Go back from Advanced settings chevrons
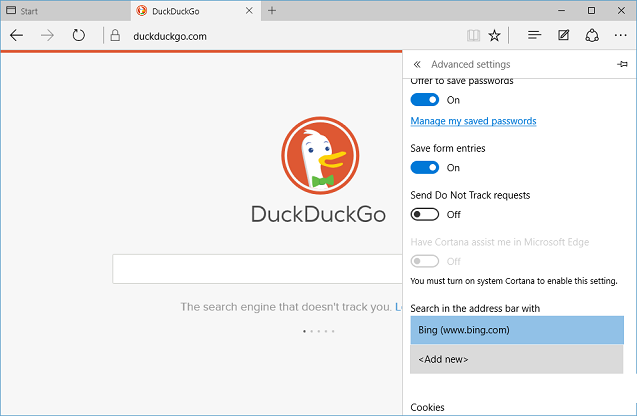637x416 pixels. pyautogui.click(x=417, y=64)
